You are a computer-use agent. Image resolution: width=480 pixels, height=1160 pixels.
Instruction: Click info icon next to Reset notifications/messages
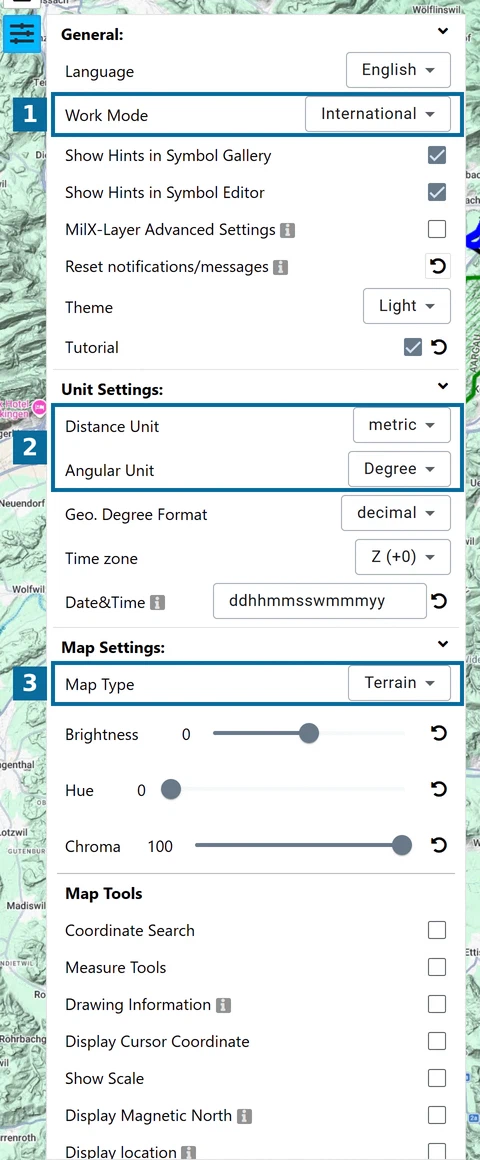pos(280,267)
